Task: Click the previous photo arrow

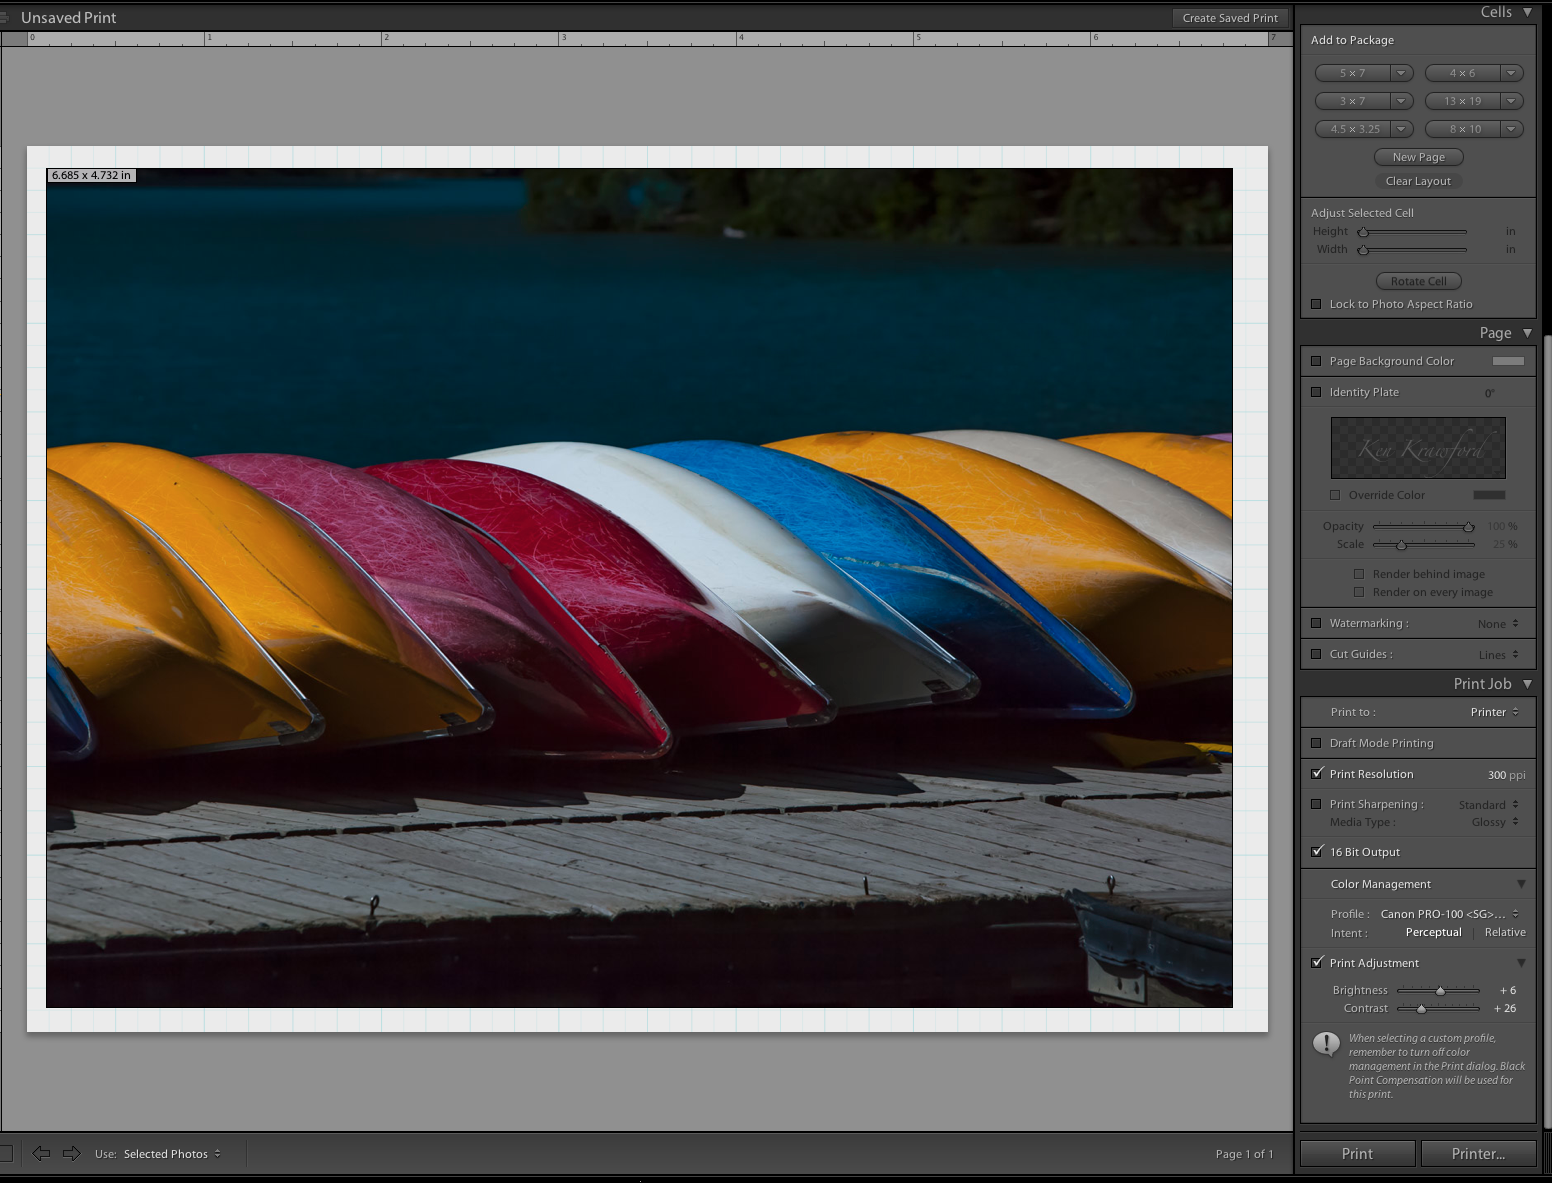Action: click(40, 1153)
